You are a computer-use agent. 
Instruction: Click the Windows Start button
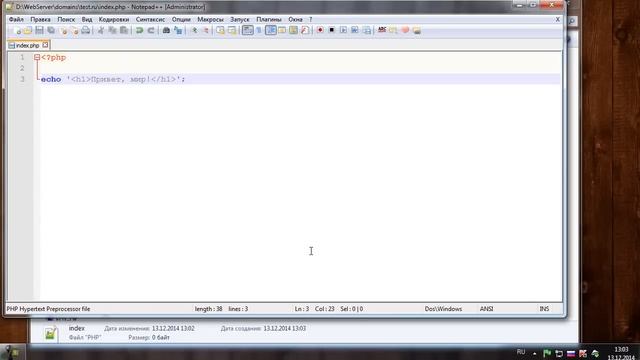(12, 353)
